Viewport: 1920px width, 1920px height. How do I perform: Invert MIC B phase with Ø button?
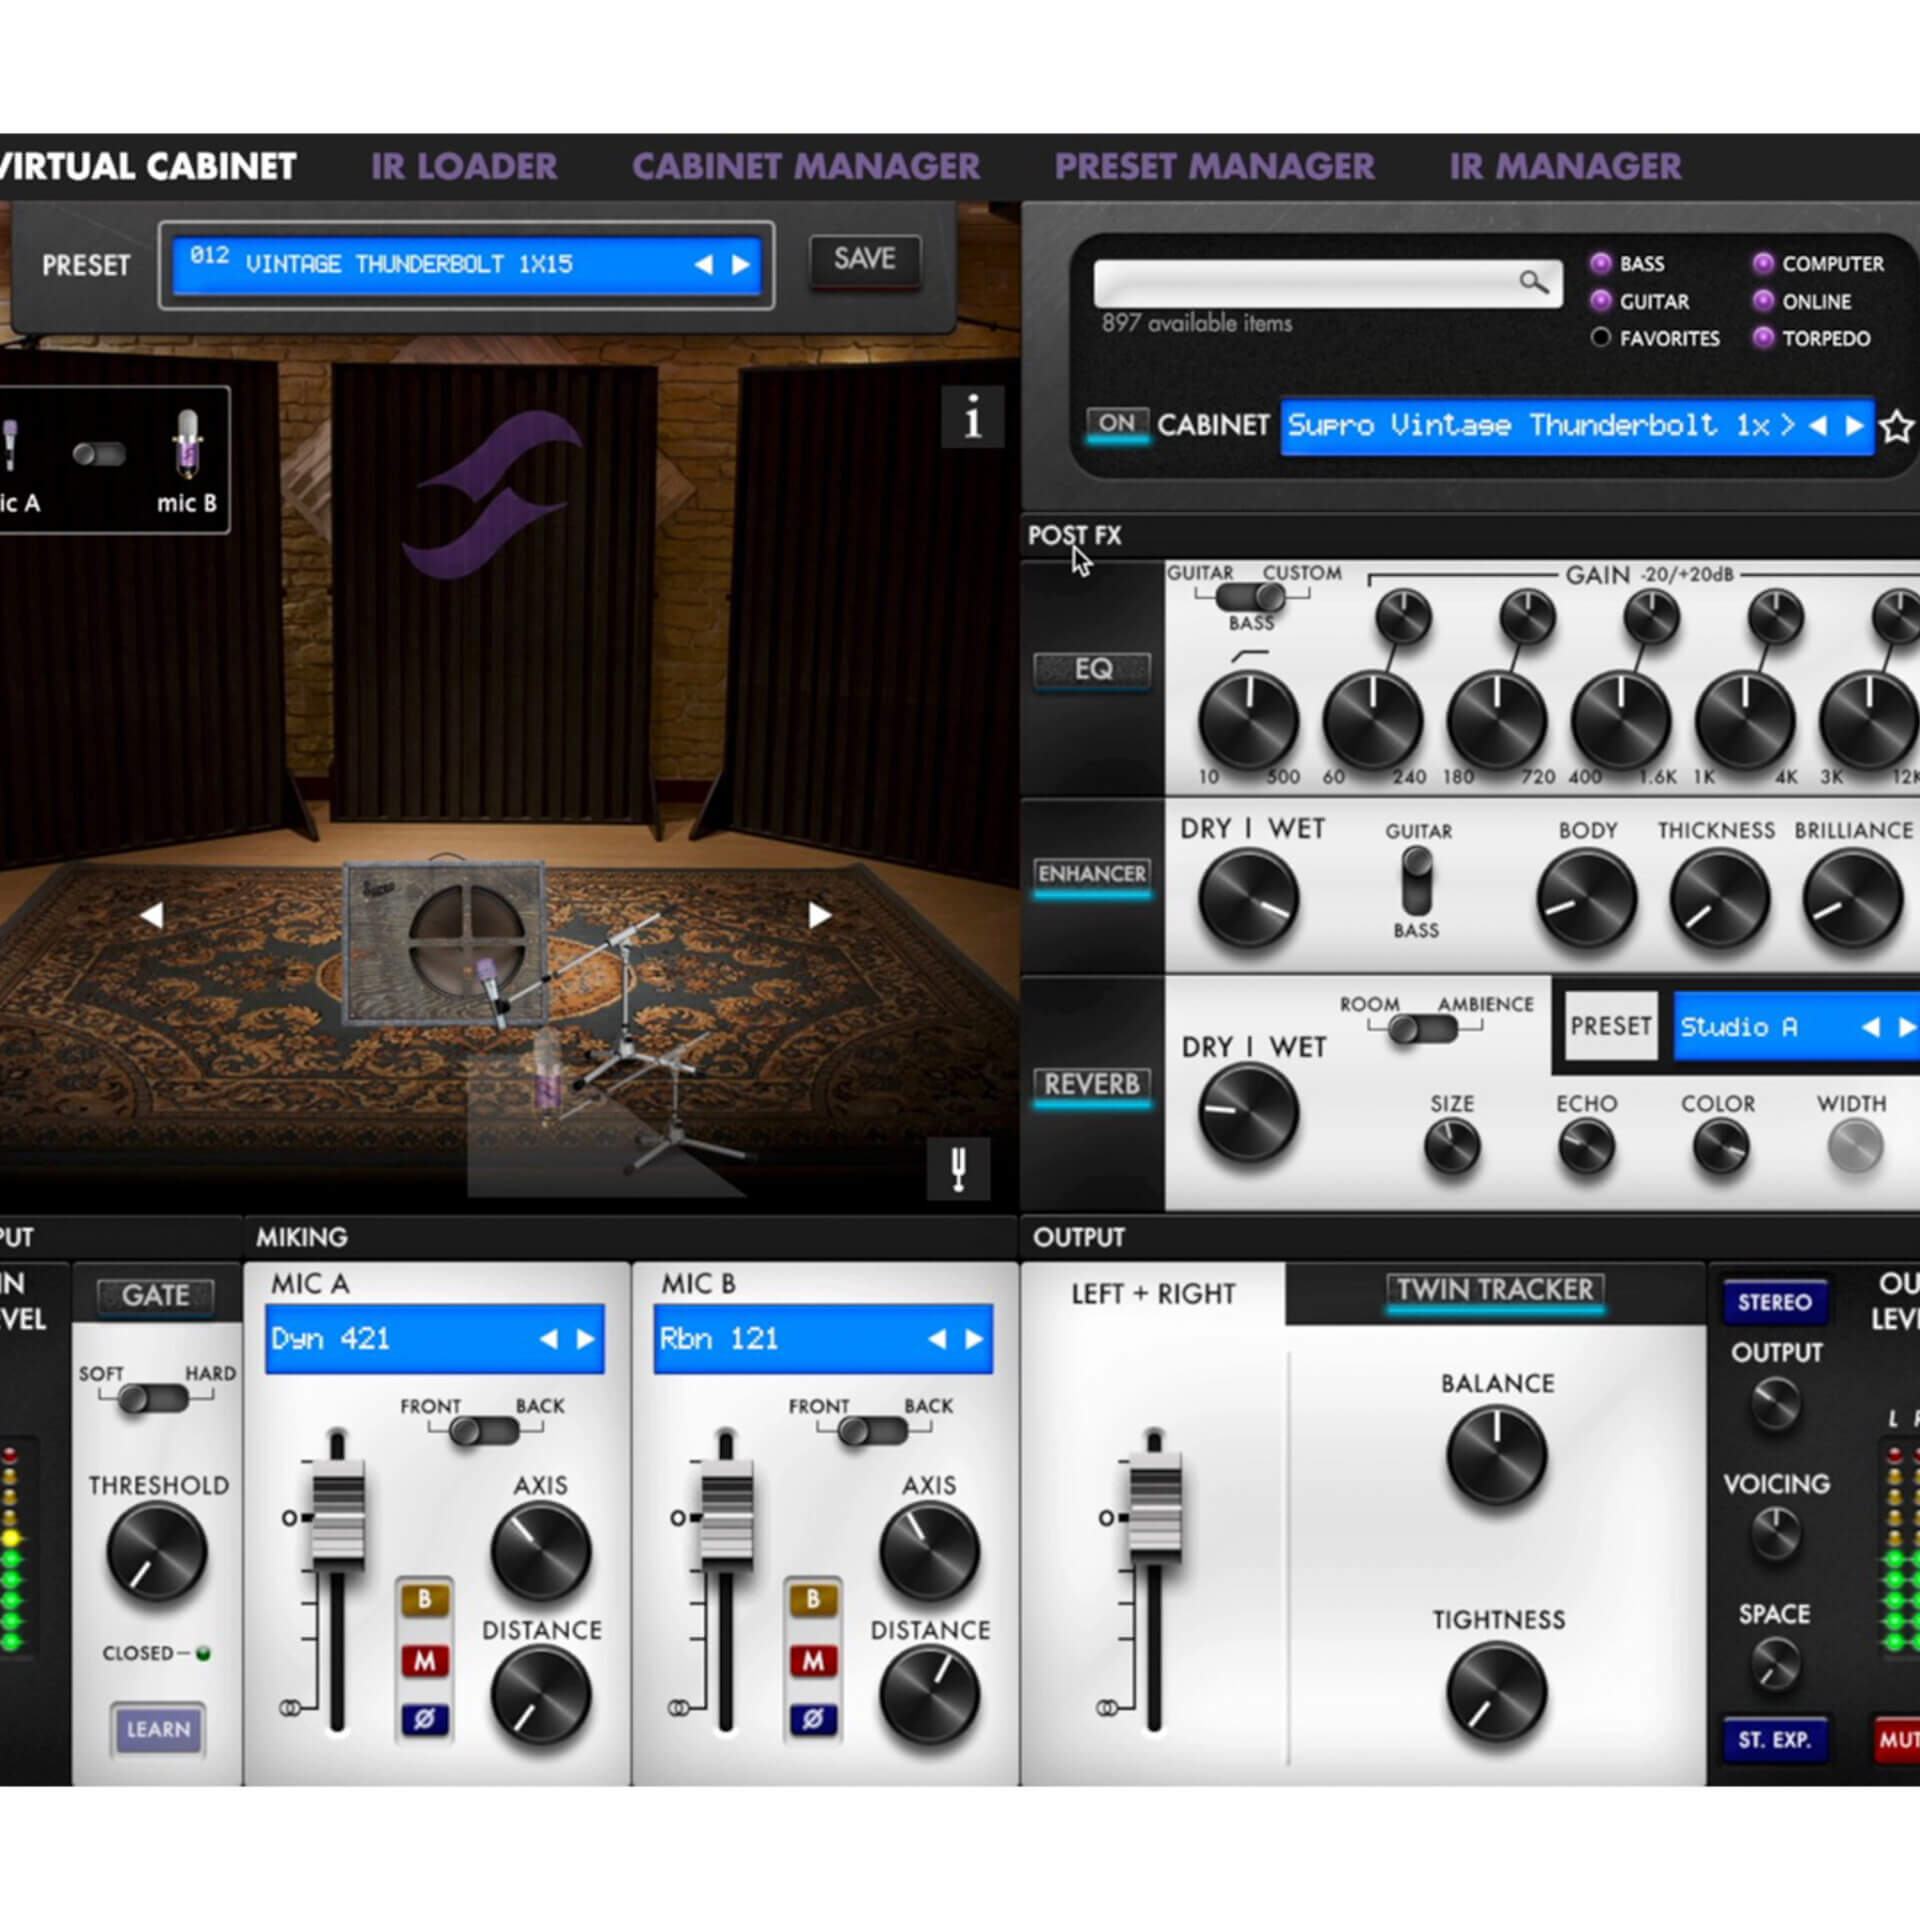tap(813, 1719)
